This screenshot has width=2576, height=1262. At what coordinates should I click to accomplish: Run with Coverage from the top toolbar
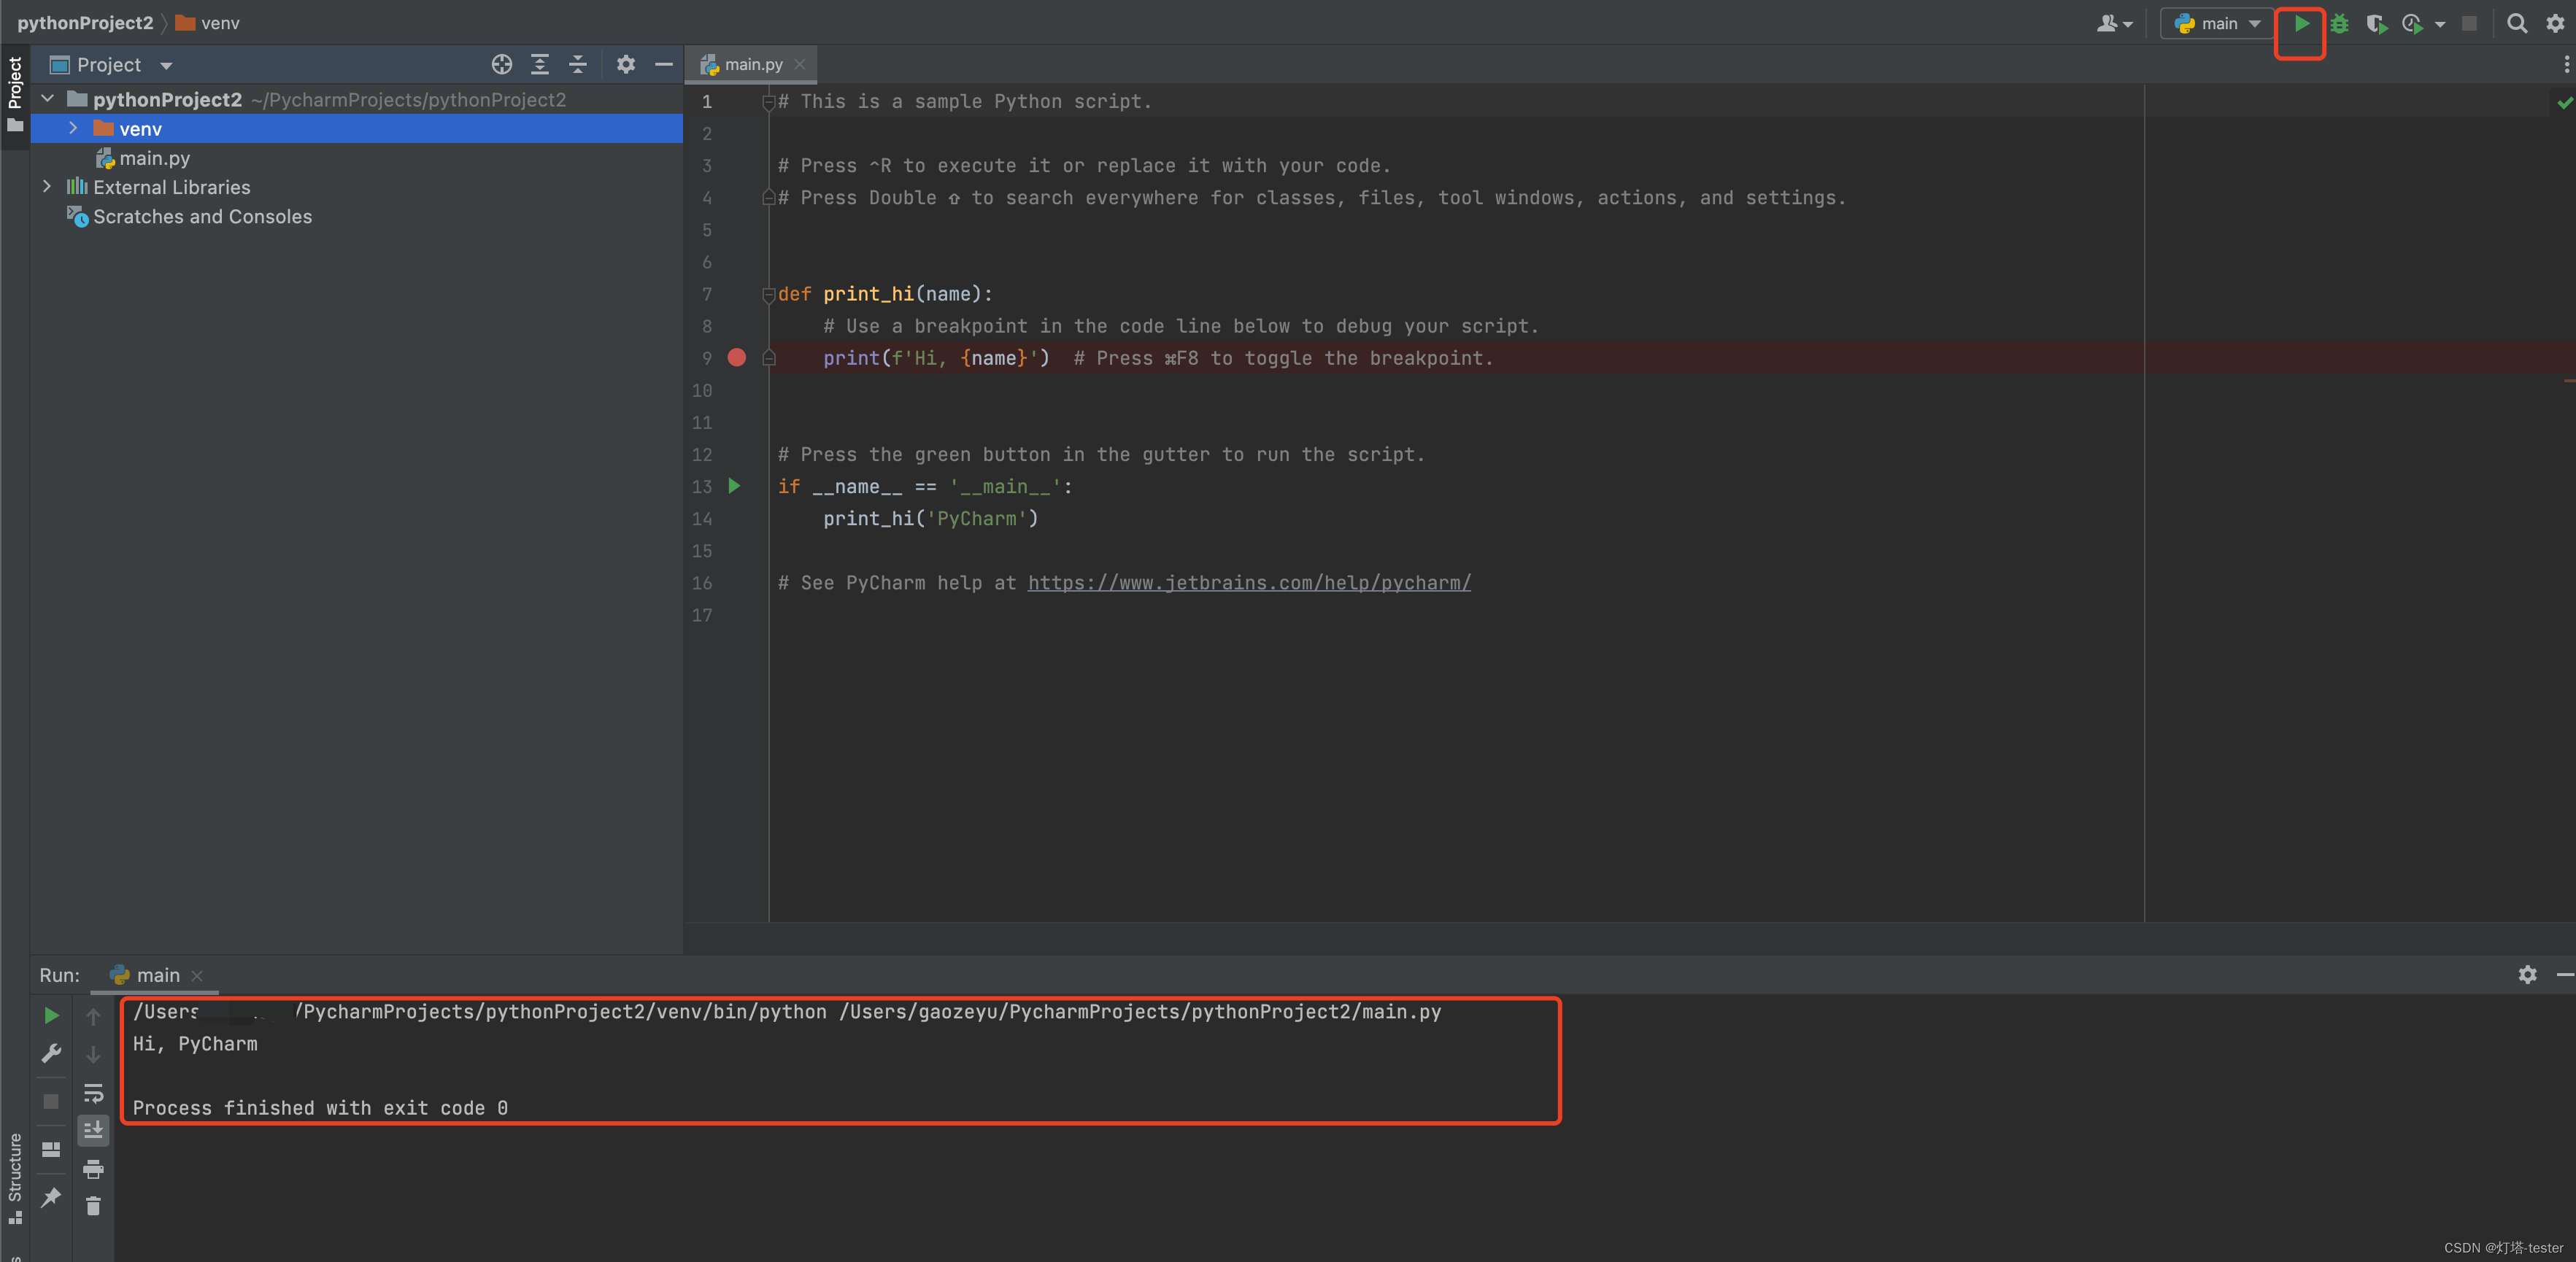click(2376, 24)
